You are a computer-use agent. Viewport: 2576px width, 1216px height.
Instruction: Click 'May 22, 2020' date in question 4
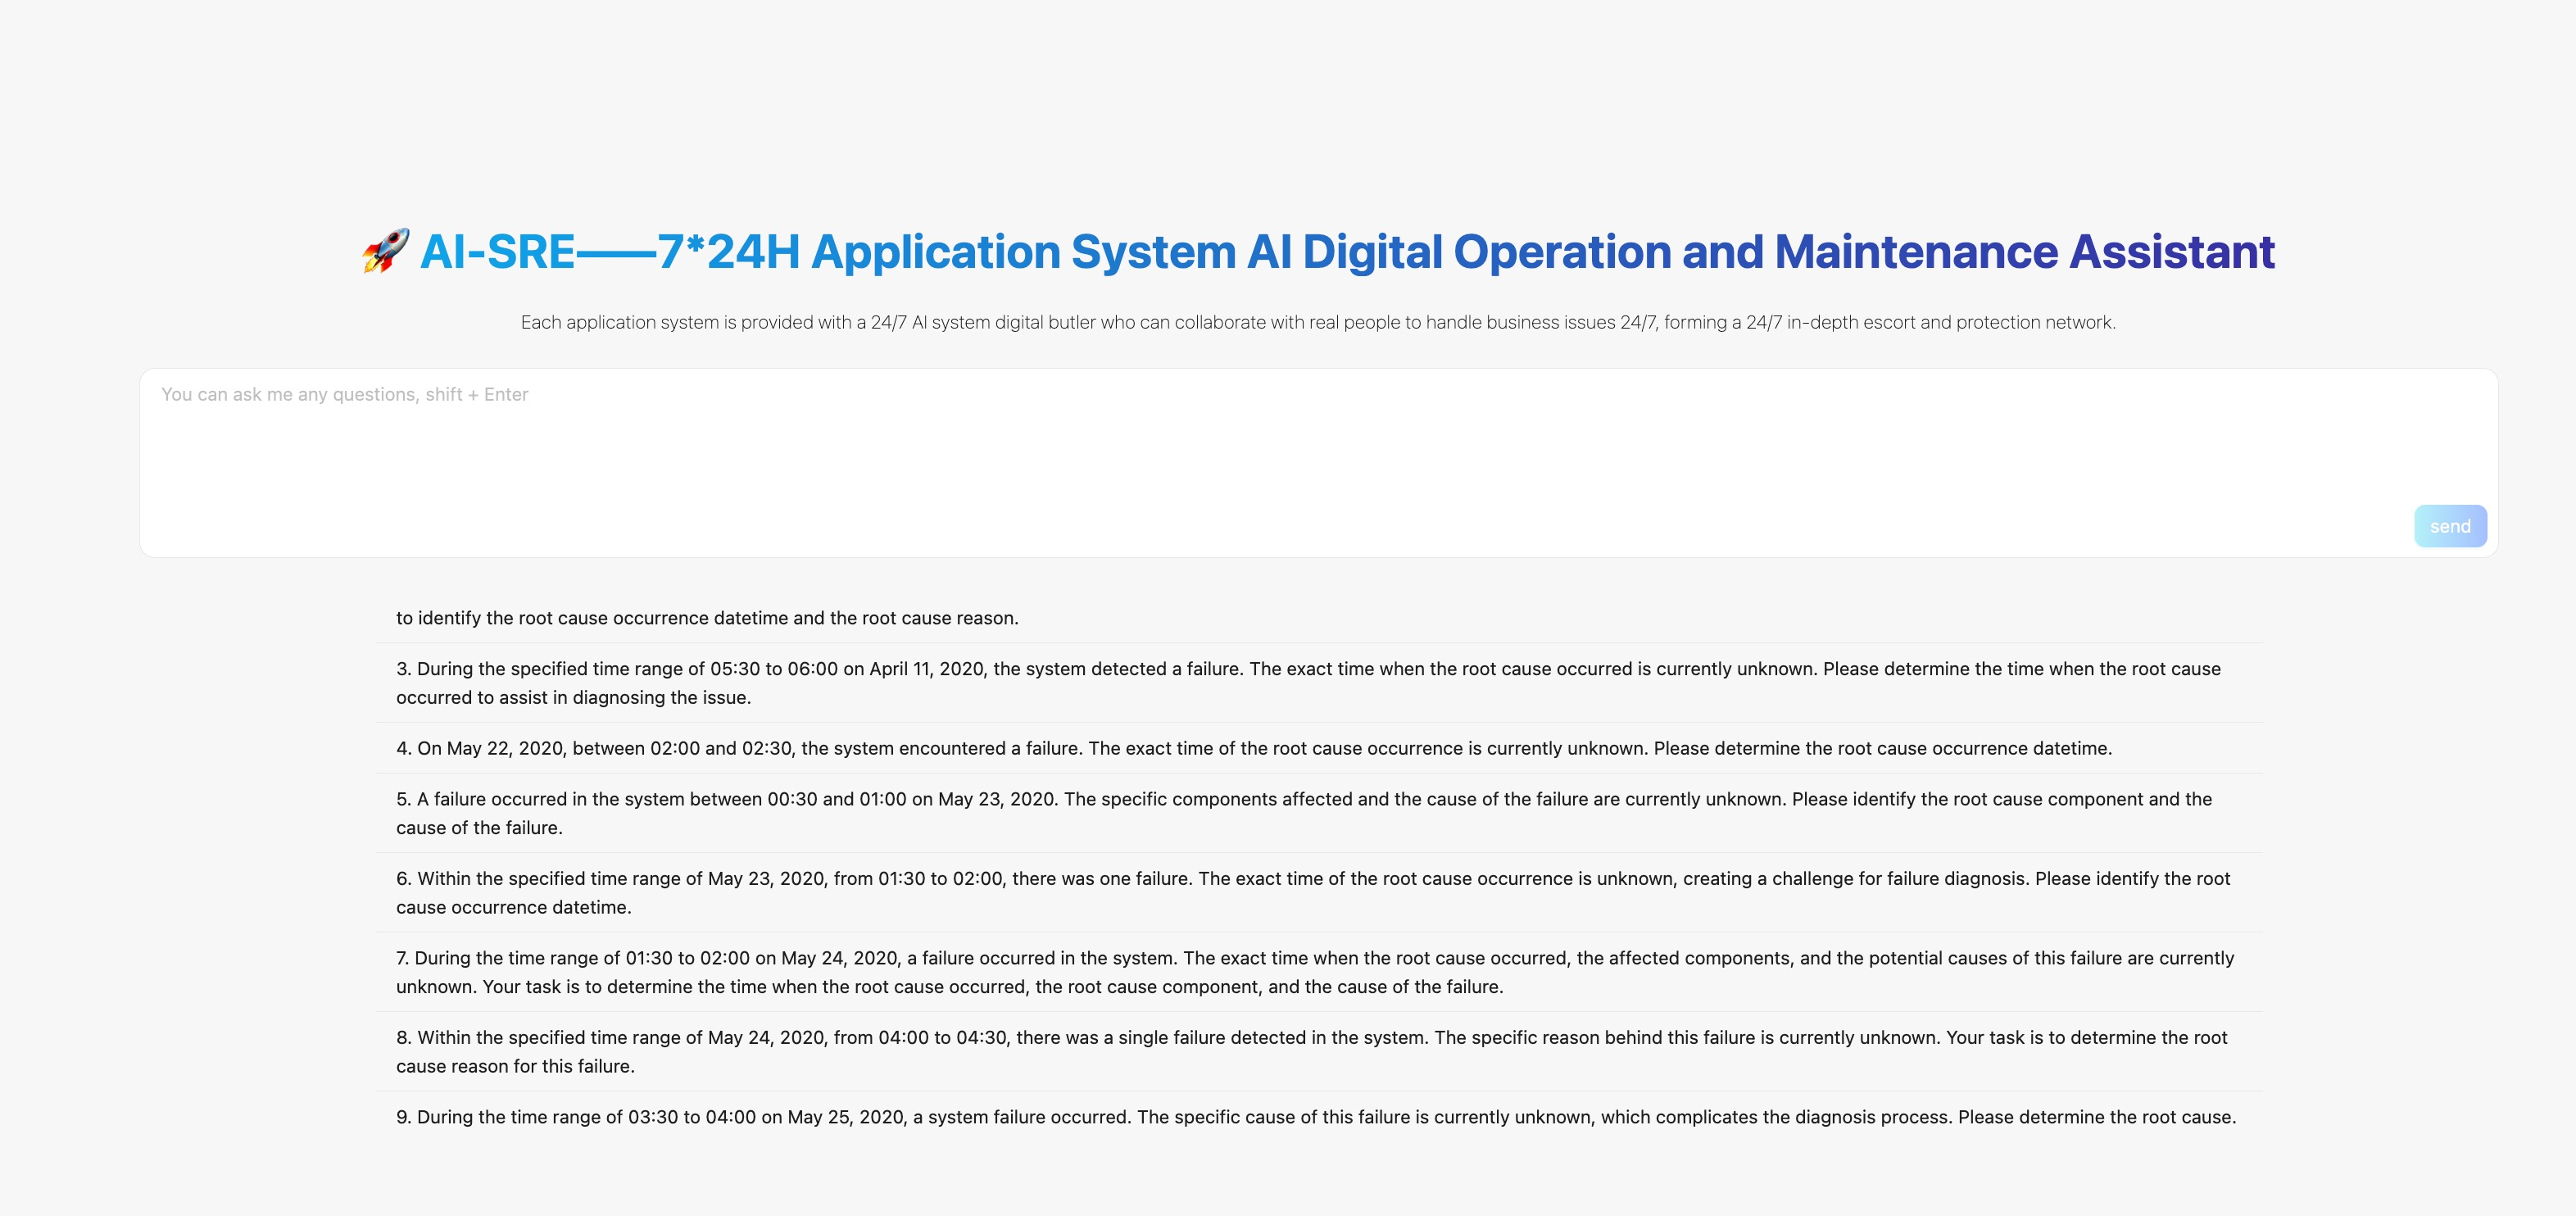tap(504, 748)
